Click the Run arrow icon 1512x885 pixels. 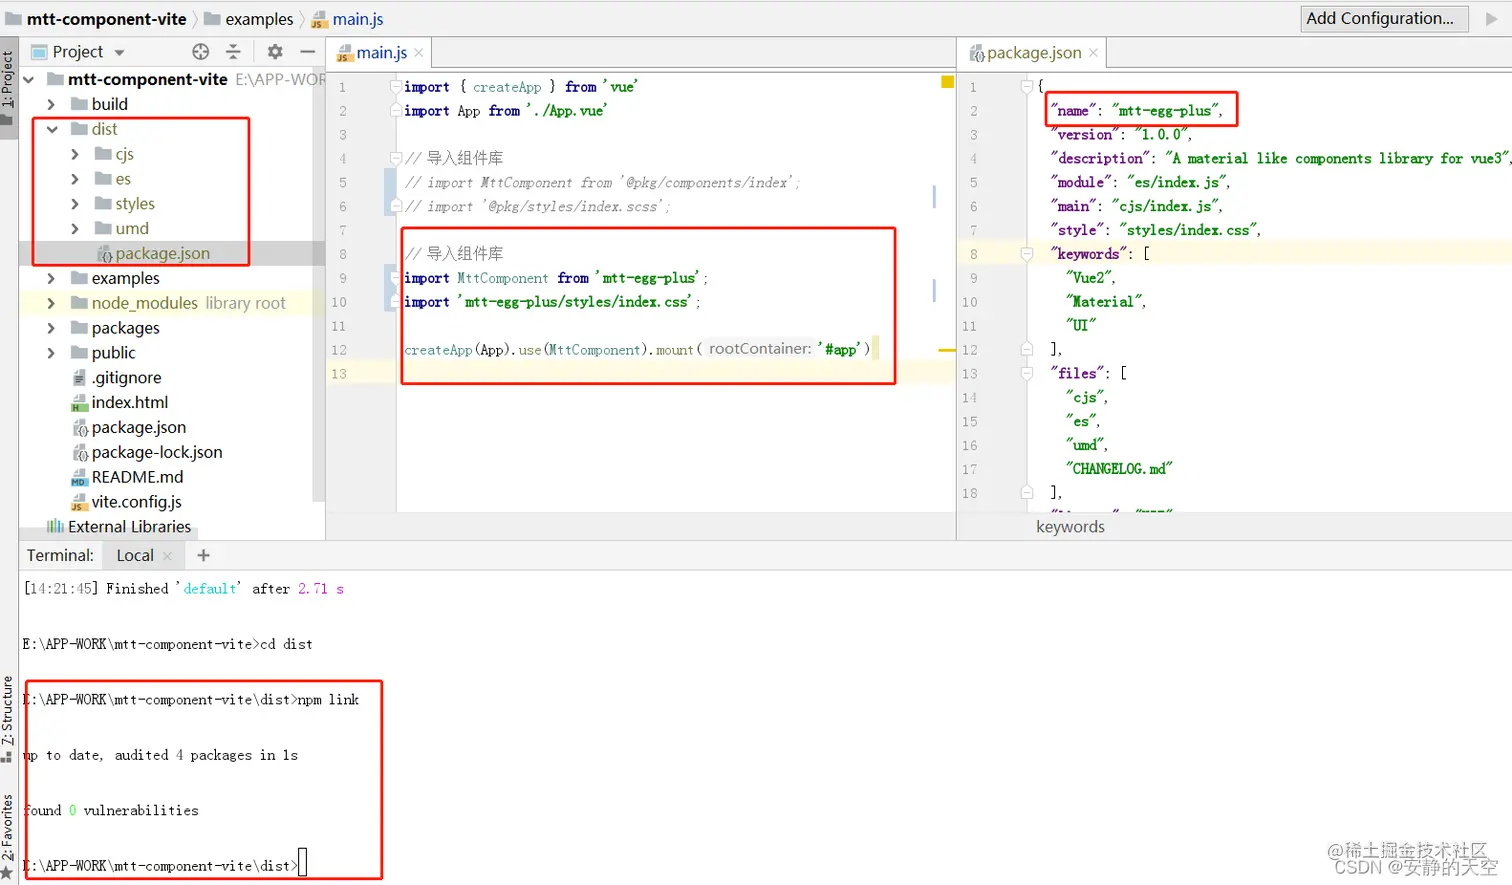[1492, 19]
